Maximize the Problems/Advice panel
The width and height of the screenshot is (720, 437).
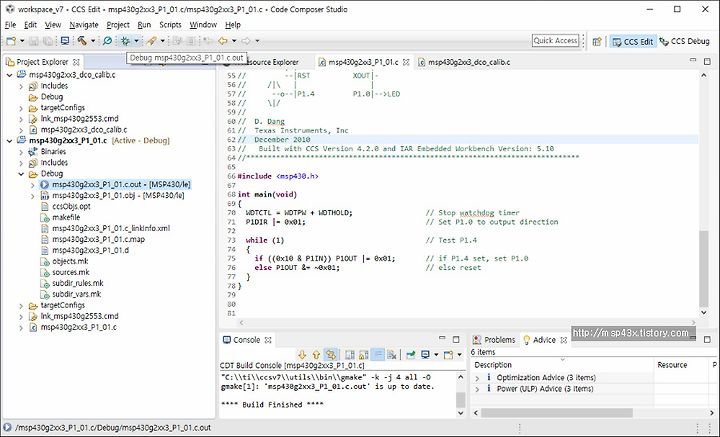pos(707,339)
